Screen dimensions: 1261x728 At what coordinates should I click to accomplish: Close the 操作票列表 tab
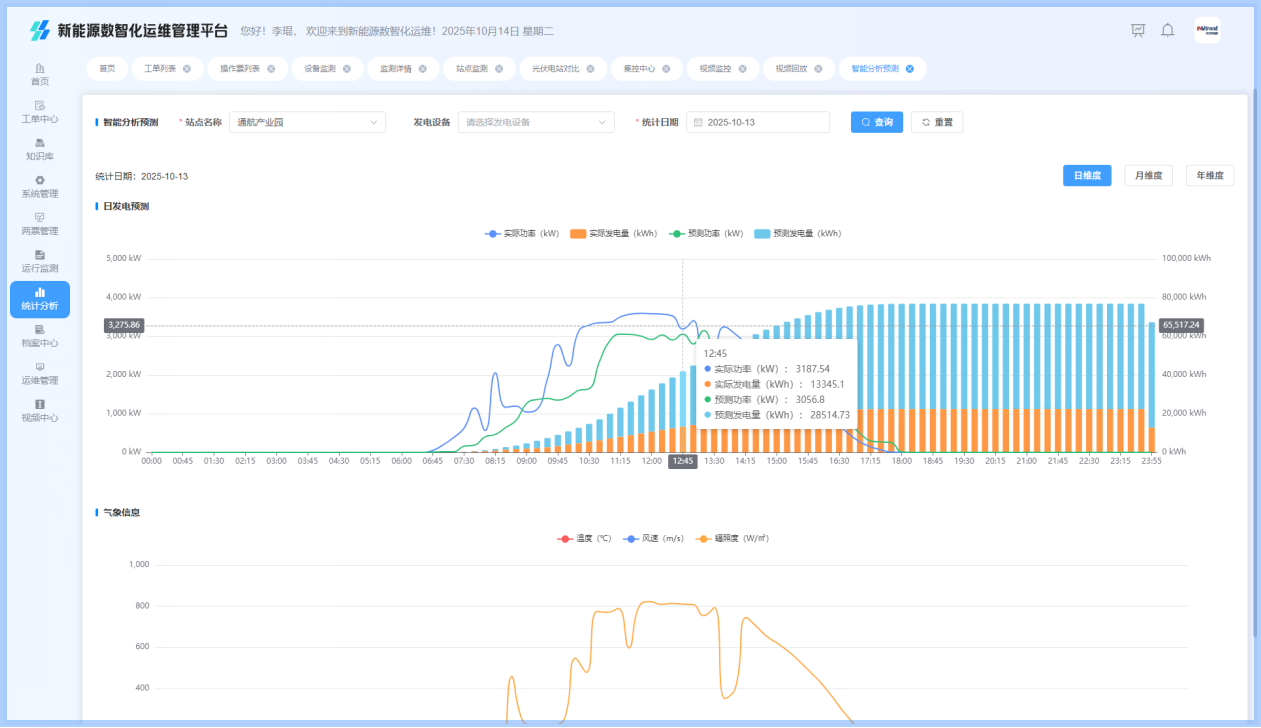point(271,69)
